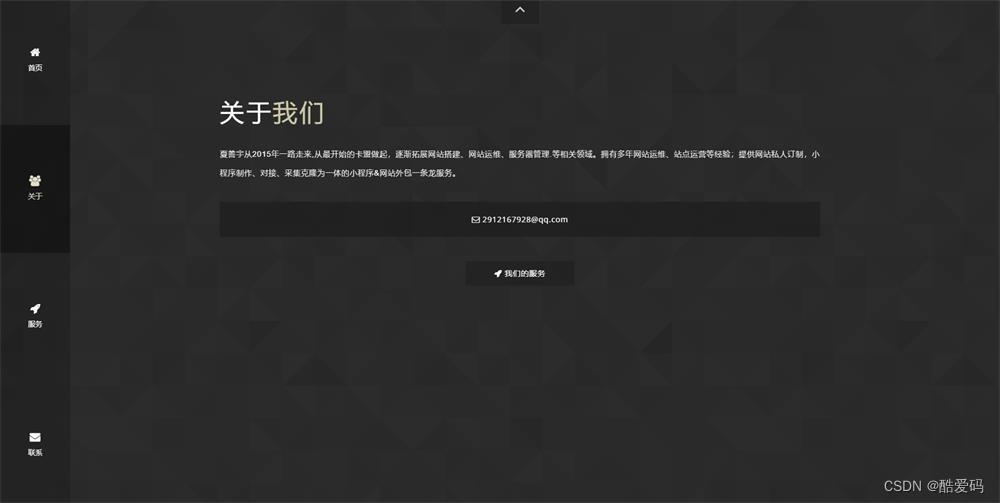Collapse page using top chevron-up arrow

tap(520, 10)
